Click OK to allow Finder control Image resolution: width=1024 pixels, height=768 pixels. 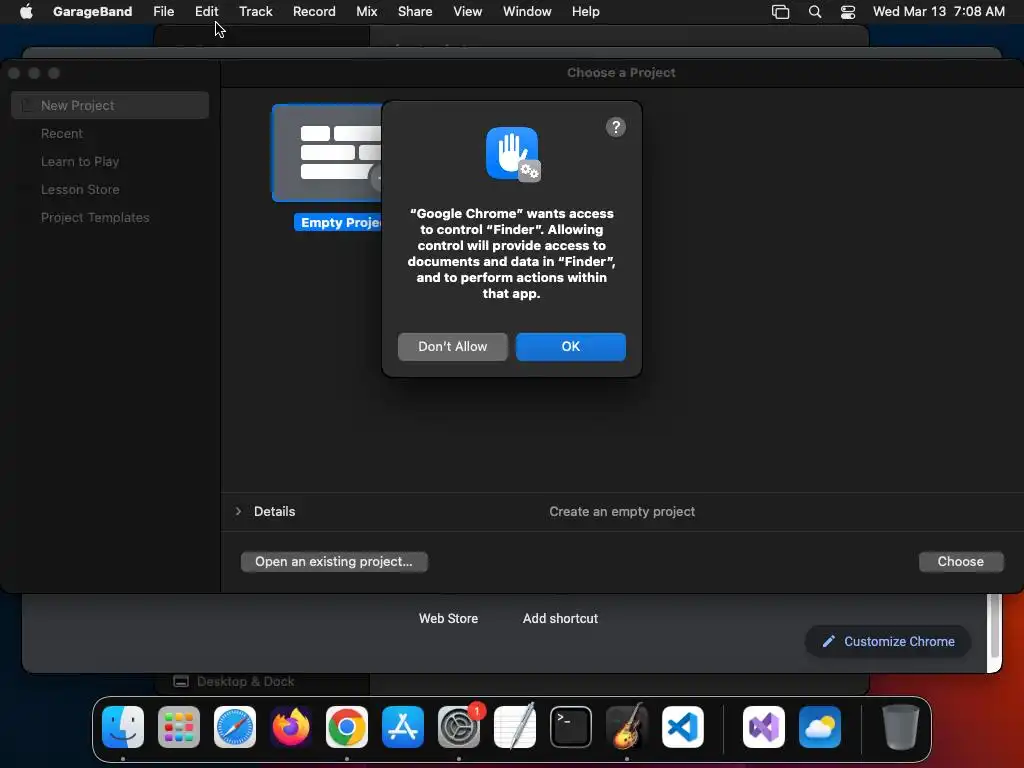pos(571,347)
